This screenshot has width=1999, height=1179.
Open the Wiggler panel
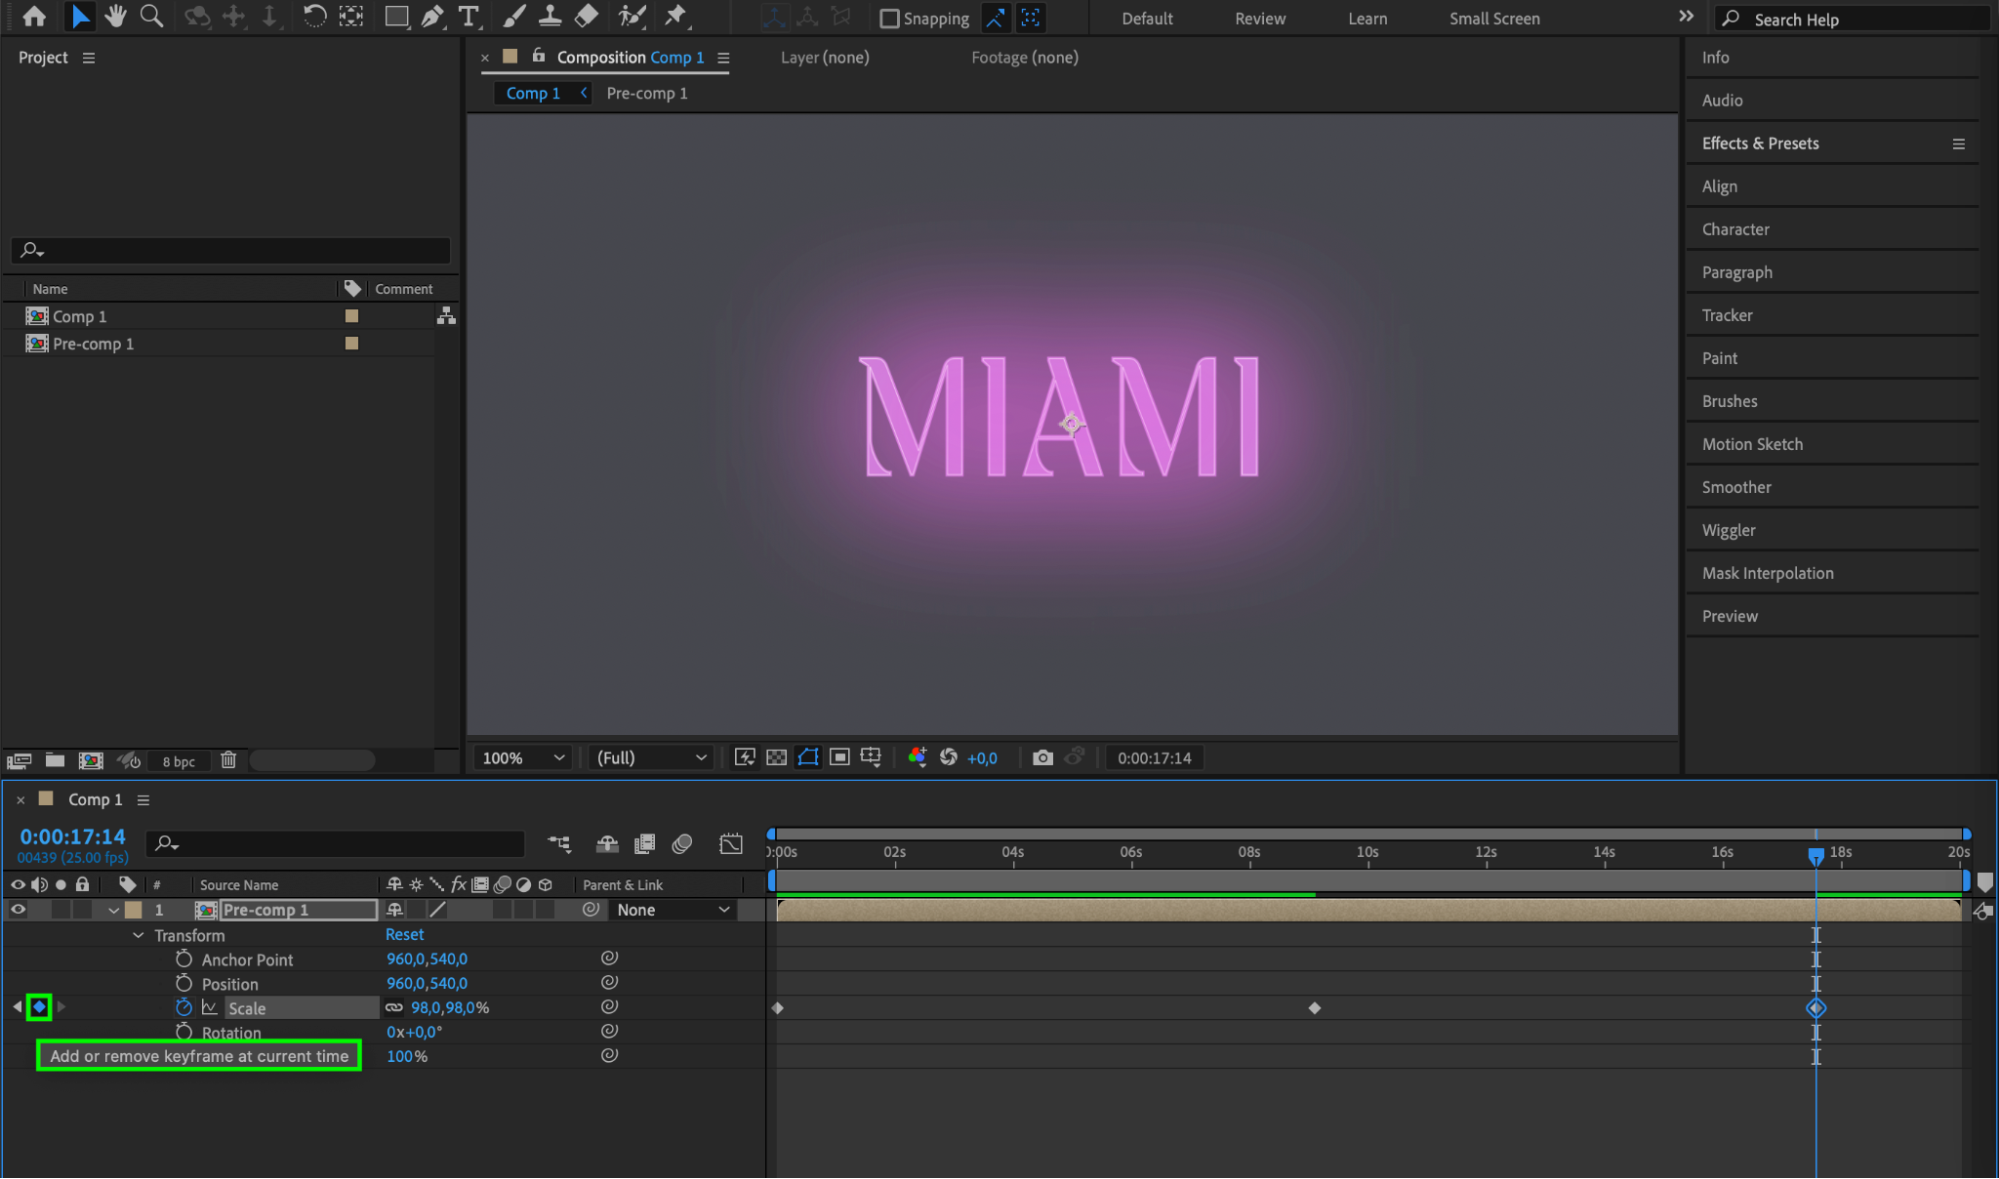pos(1728,530)
